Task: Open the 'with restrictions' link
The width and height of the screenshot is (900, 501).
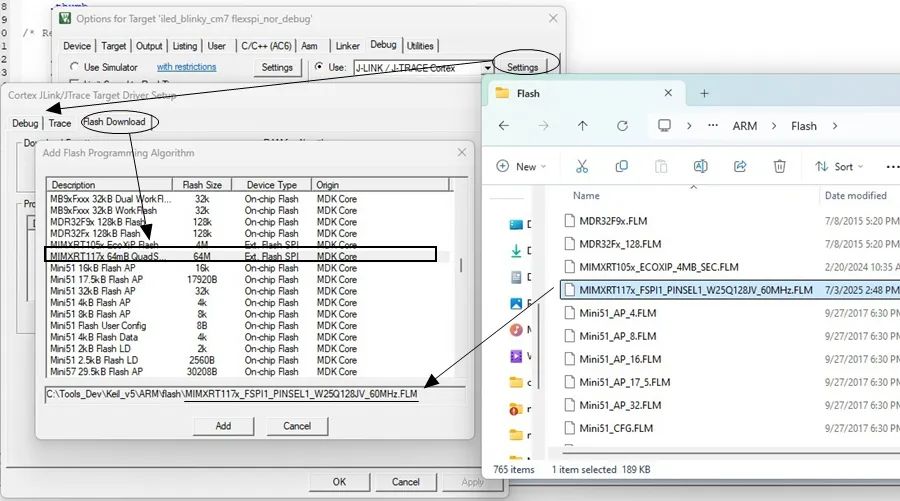Action: click(x=187, y=67)
